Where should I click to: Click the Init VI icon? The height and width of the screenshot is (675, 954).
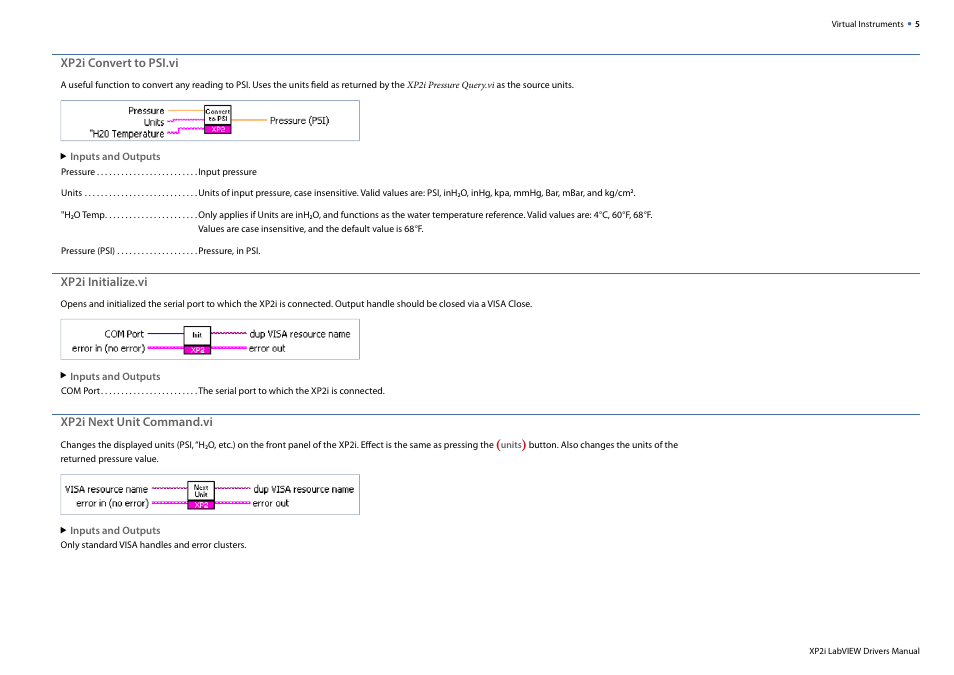[x=197, y=340]
